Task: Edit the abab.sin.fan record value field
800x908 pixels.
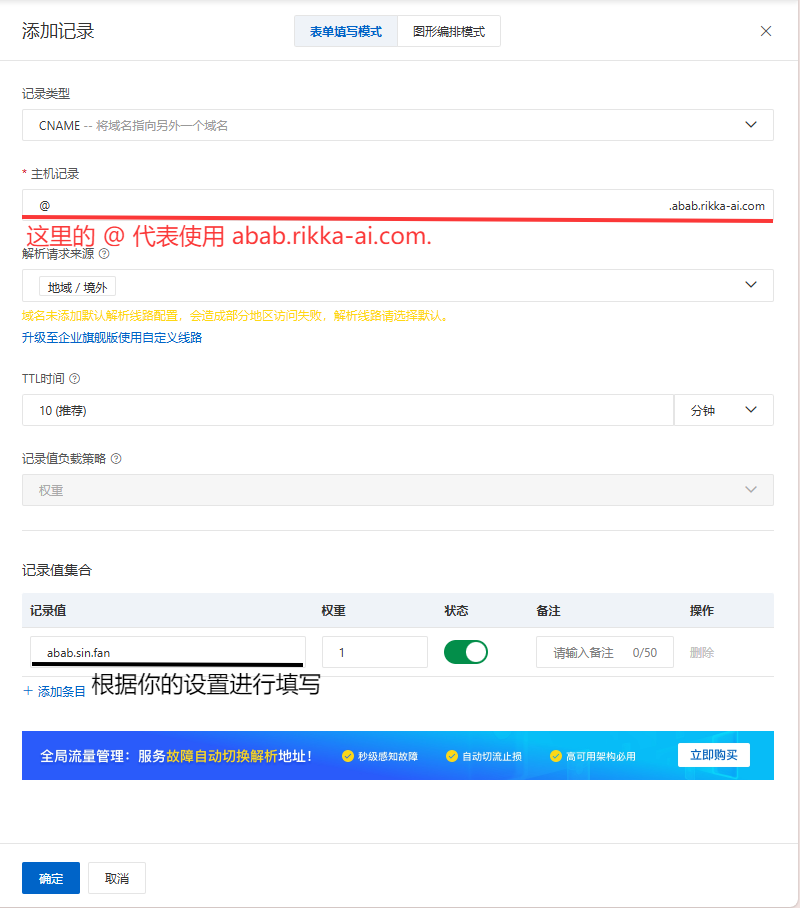Action: click(x=166, y=651)
